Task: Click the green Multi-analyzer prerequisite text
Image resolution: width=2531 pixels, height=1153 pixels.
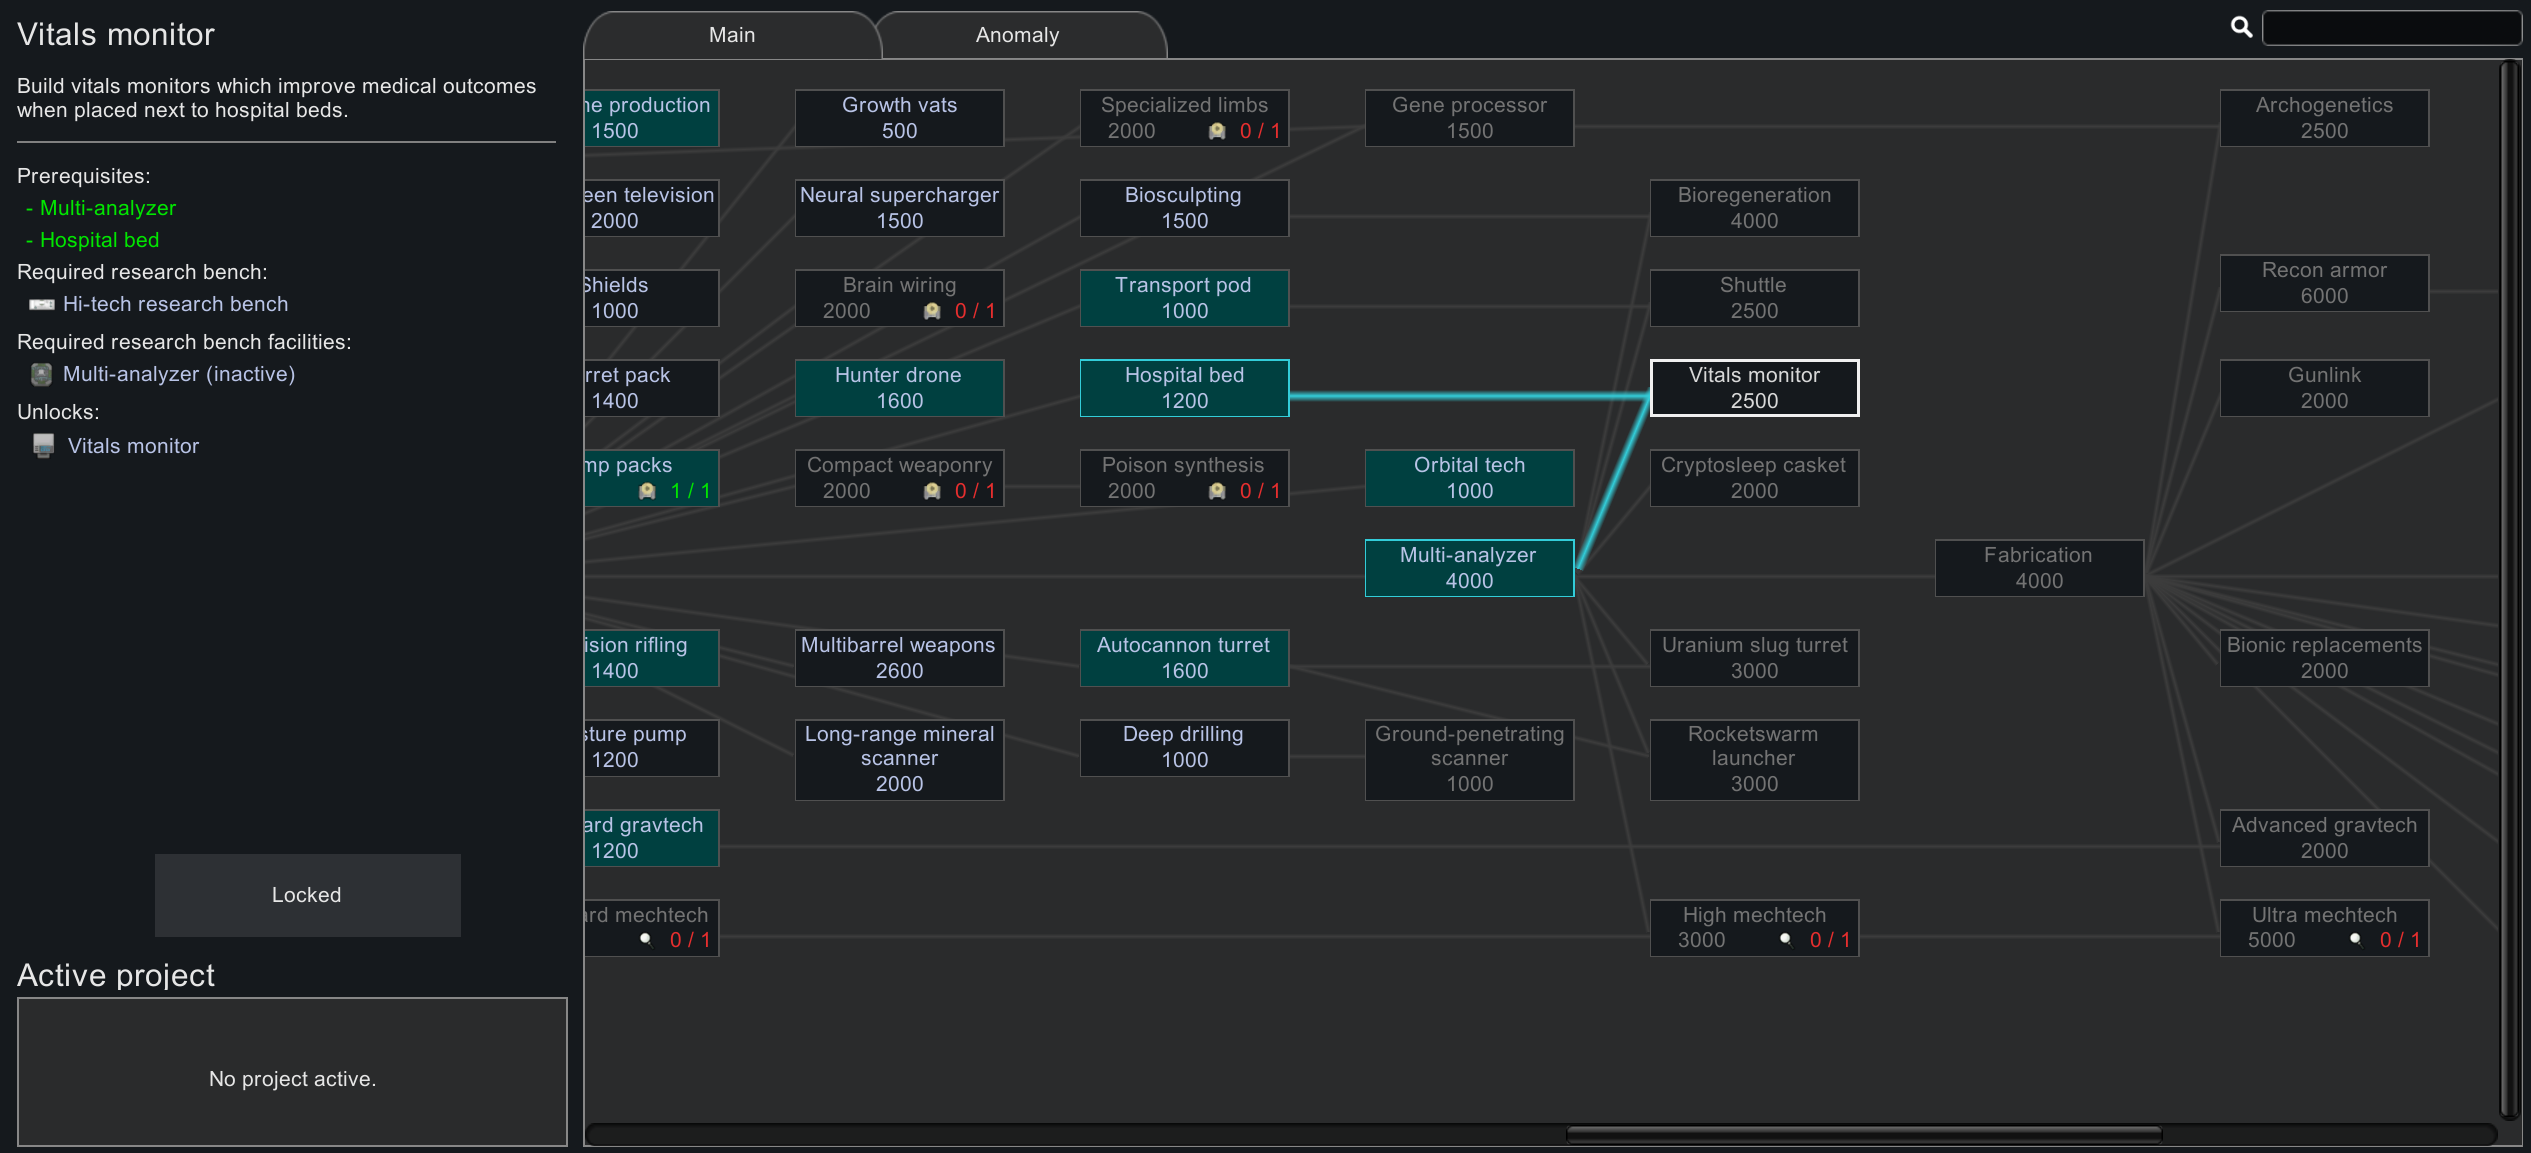Action: pyautogui.click(x=108, y=208)
